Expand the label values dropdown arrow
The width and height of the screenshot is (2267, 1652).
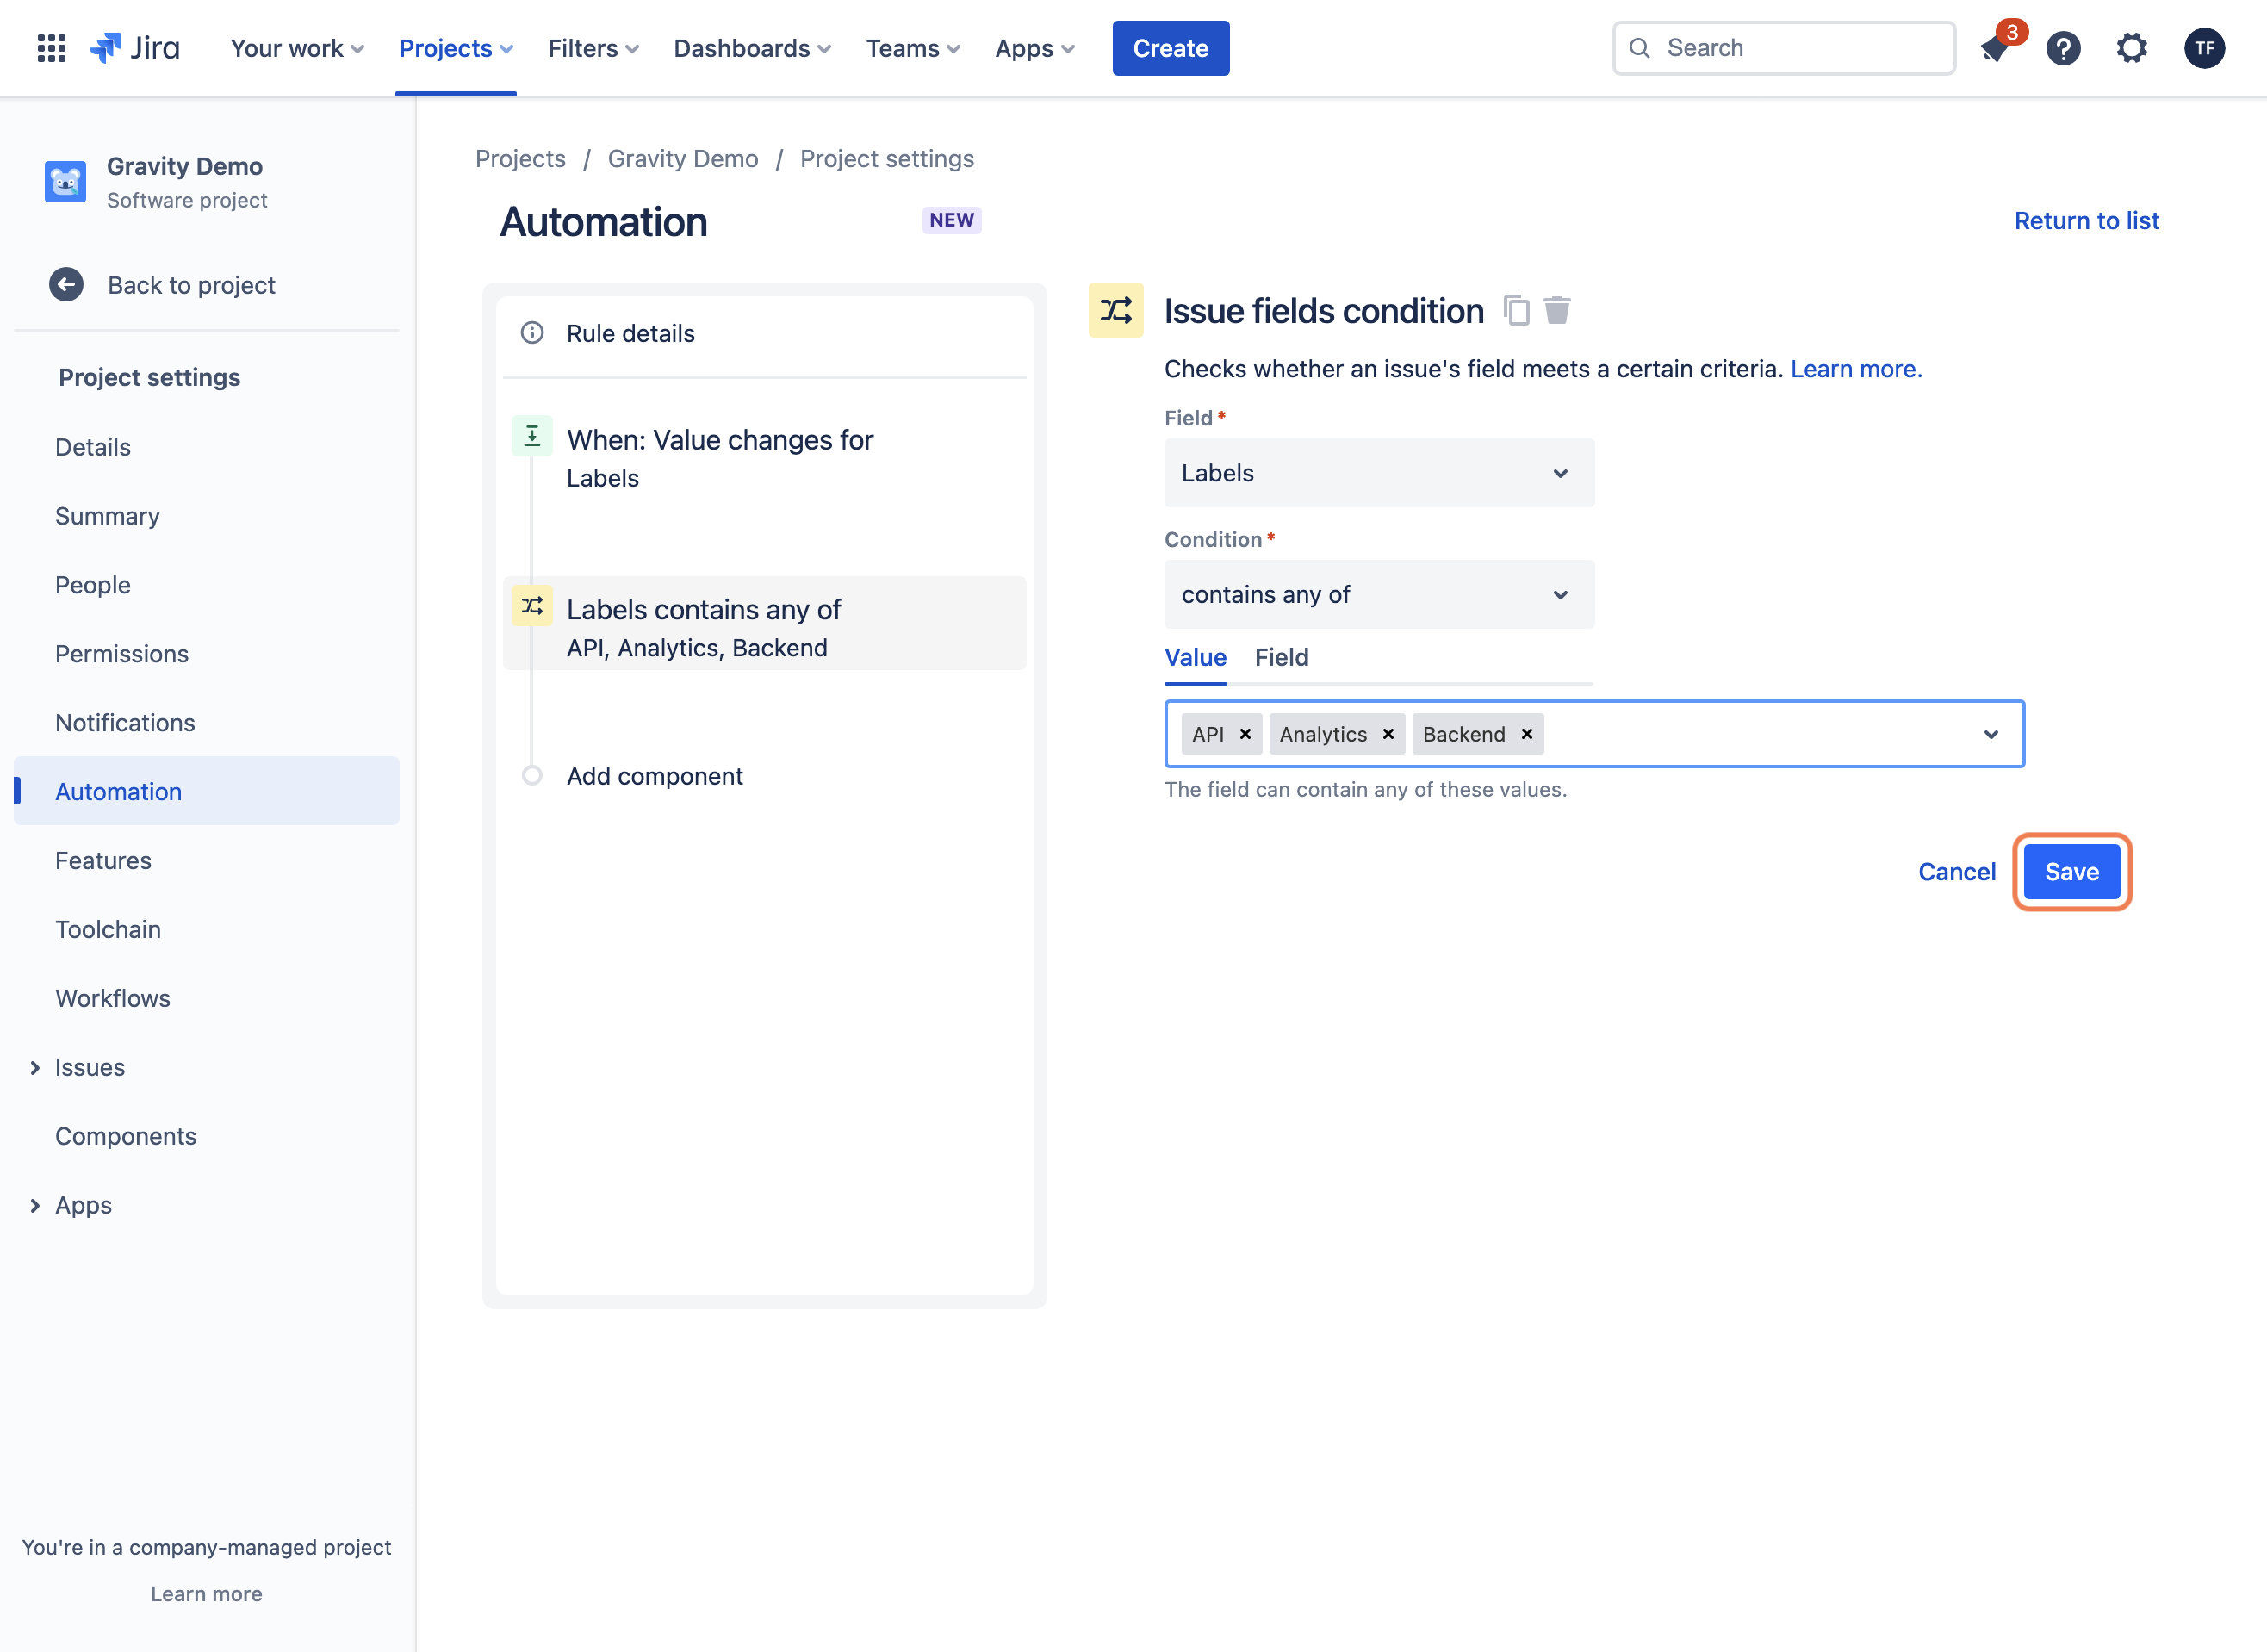click(x=1990, y=734)
